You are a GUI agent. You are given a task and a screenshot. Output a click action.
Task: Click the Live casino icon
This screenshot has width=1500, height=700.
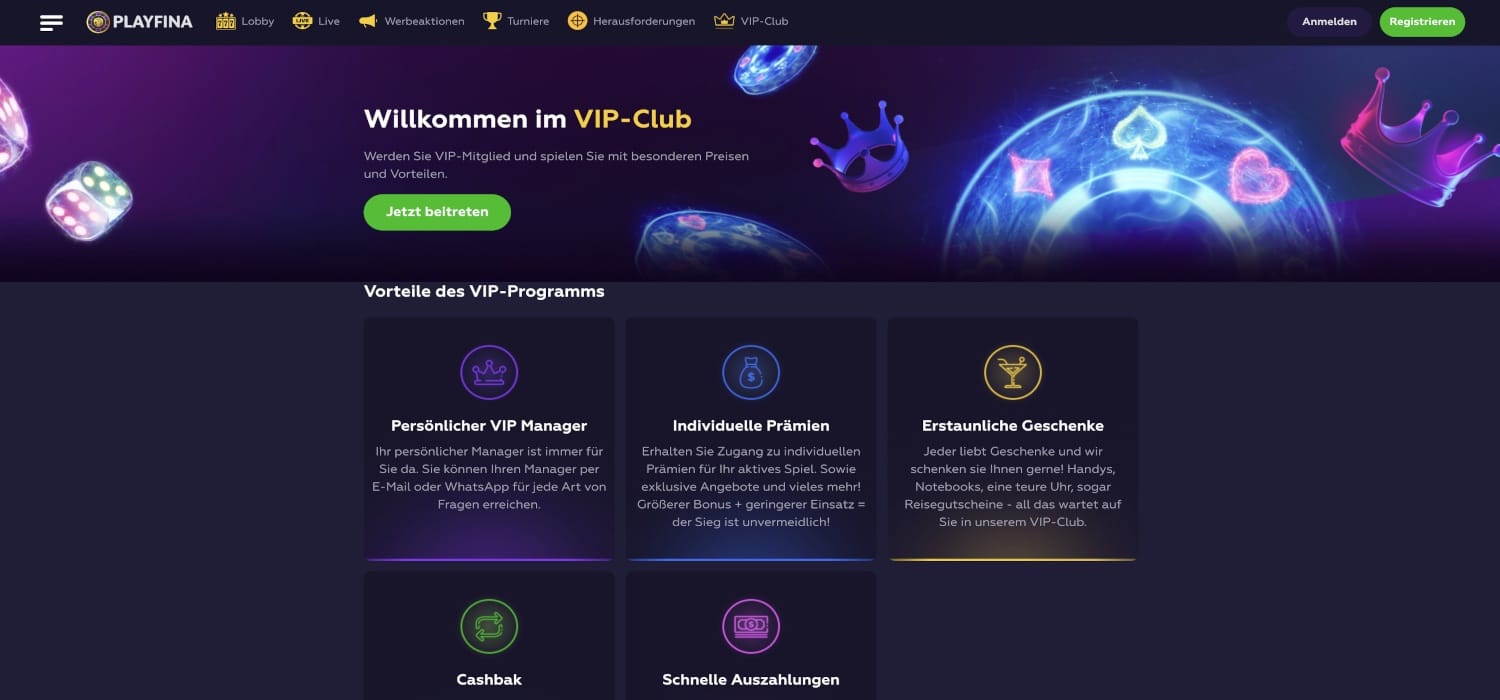click(x=302, y=21)
